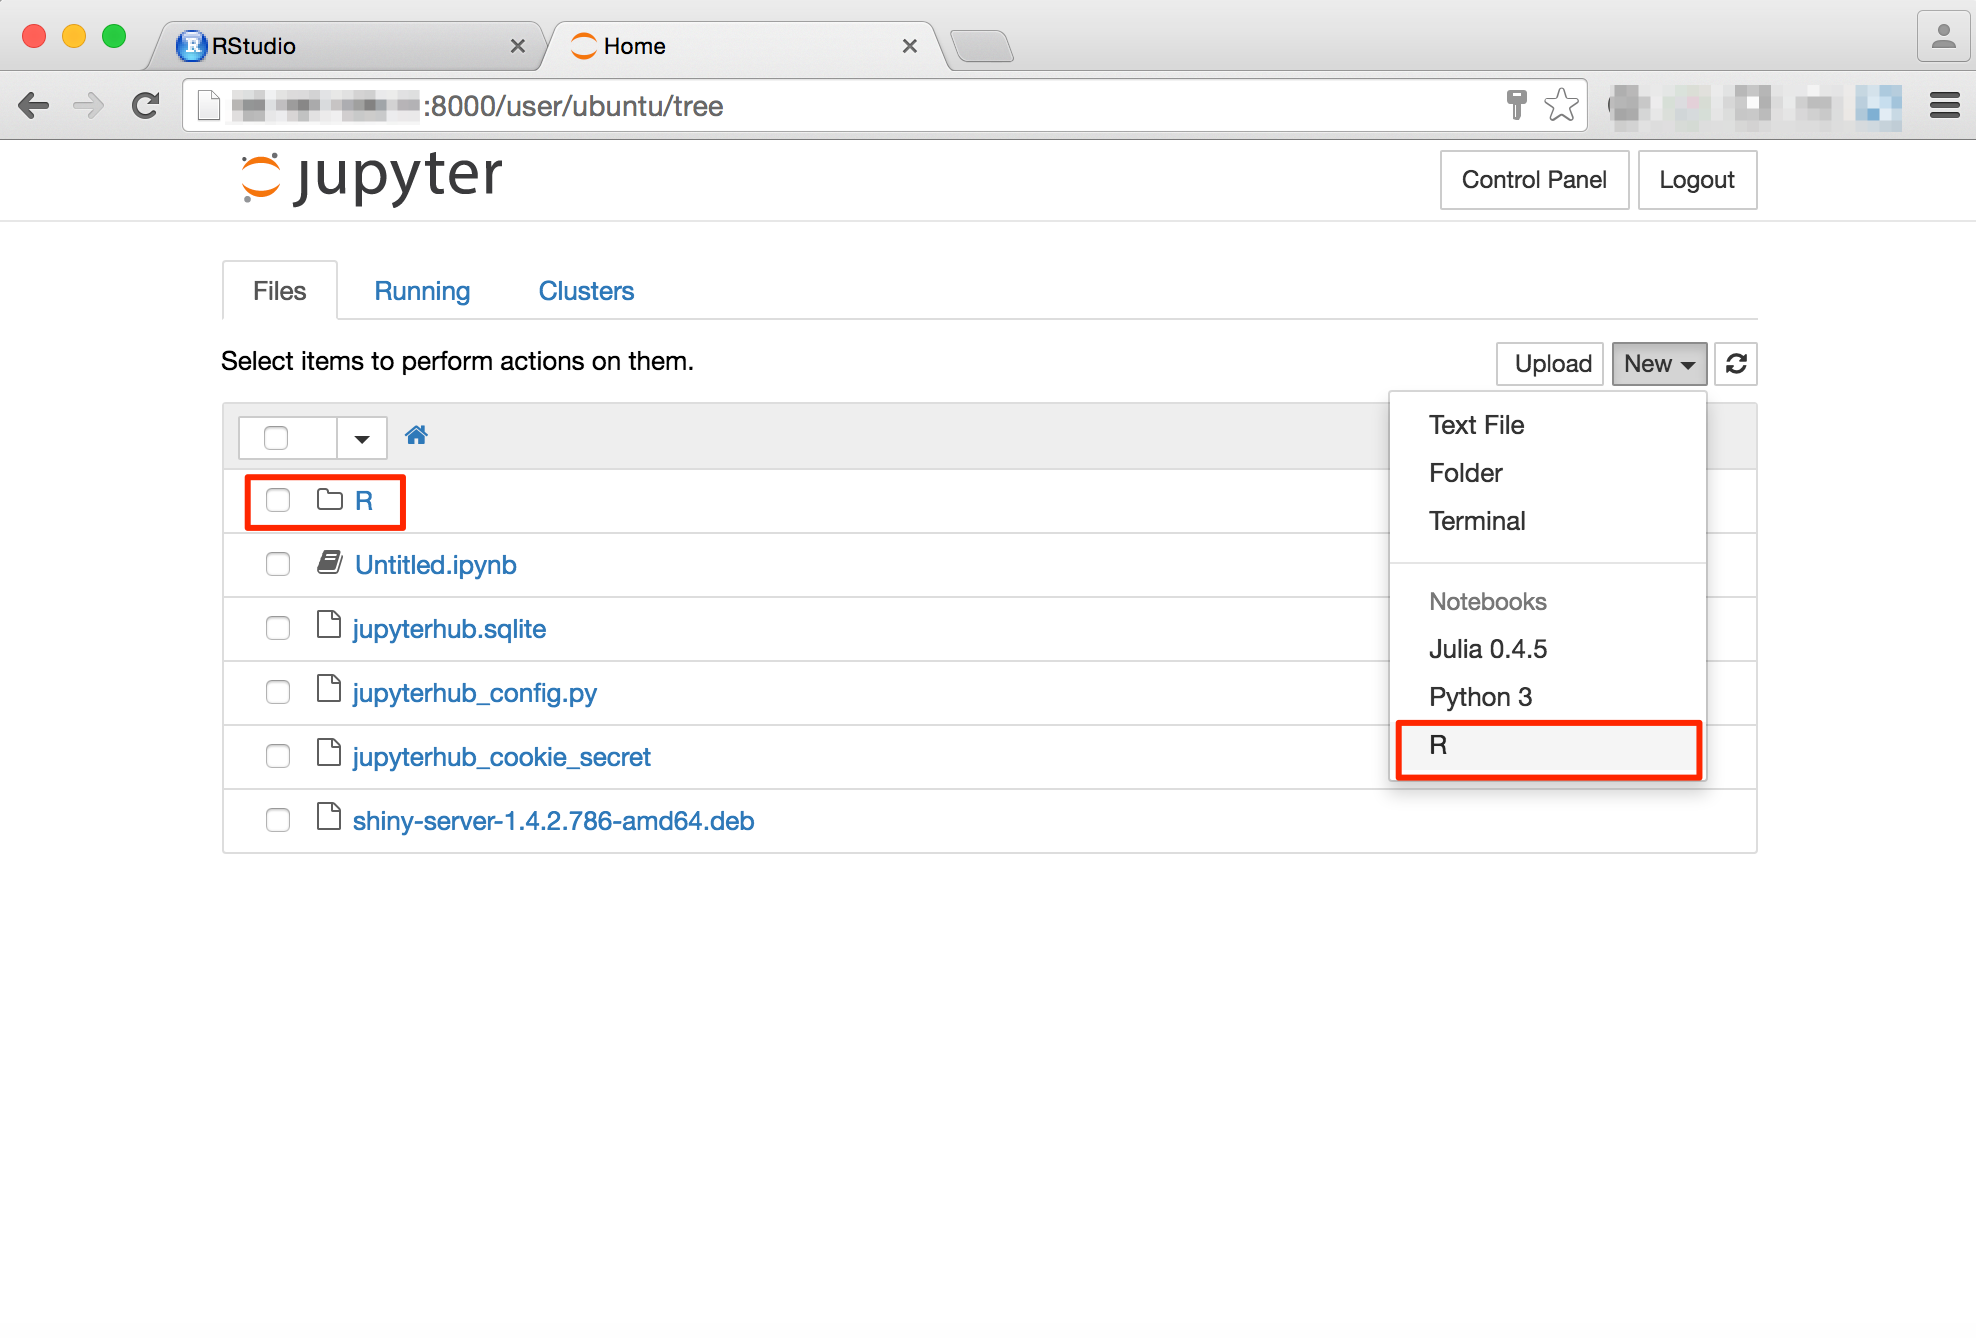Open the Control Panel
The image size is (1976, 1338).
pyautogui.click(x=1533, y=180)
